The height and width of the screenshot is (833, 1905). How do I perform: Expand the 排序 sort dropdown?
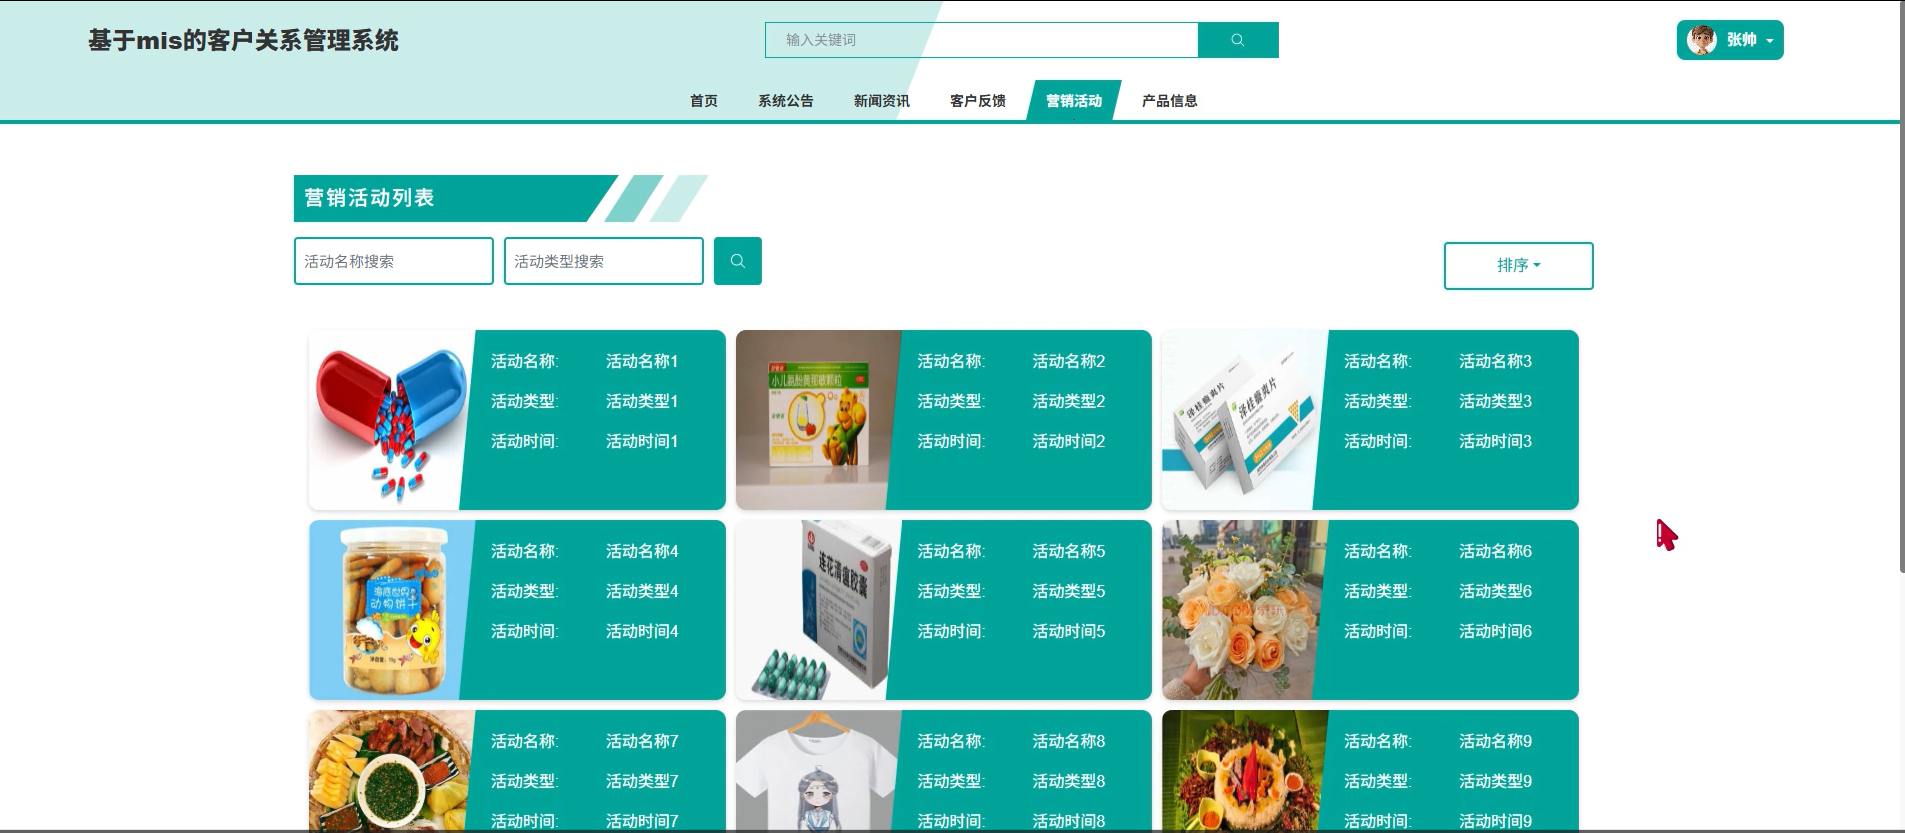[x=1518, y=266]
